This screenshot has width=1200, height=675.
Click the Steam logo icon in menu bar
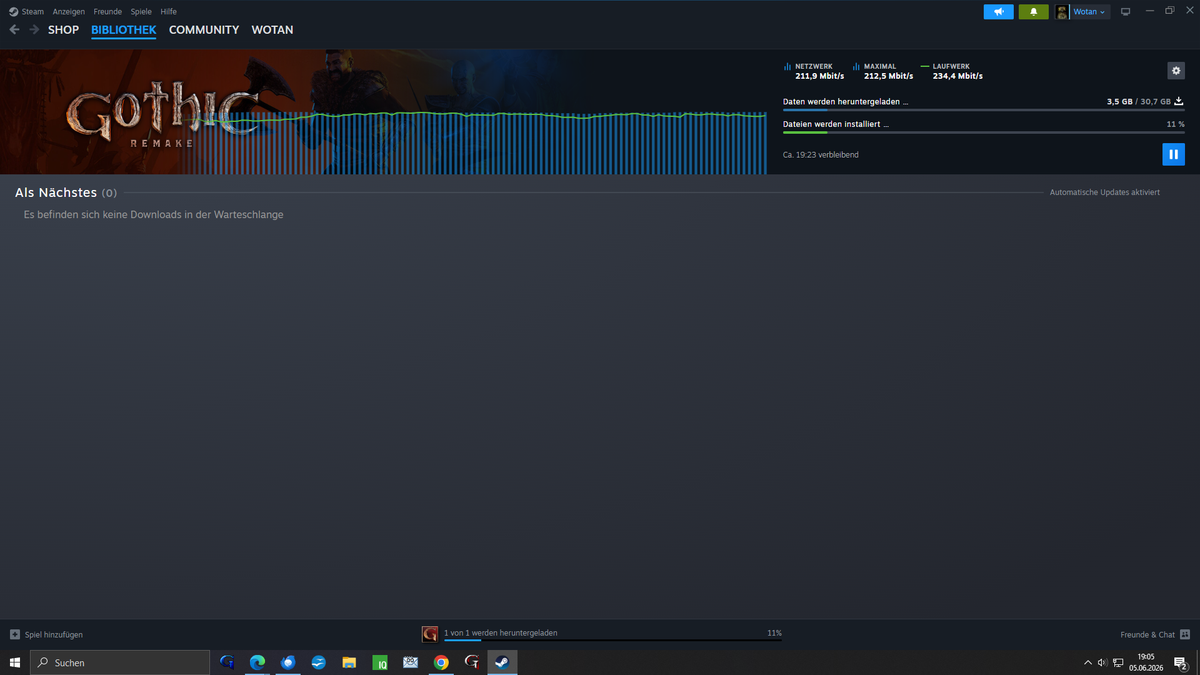(14, 12)
